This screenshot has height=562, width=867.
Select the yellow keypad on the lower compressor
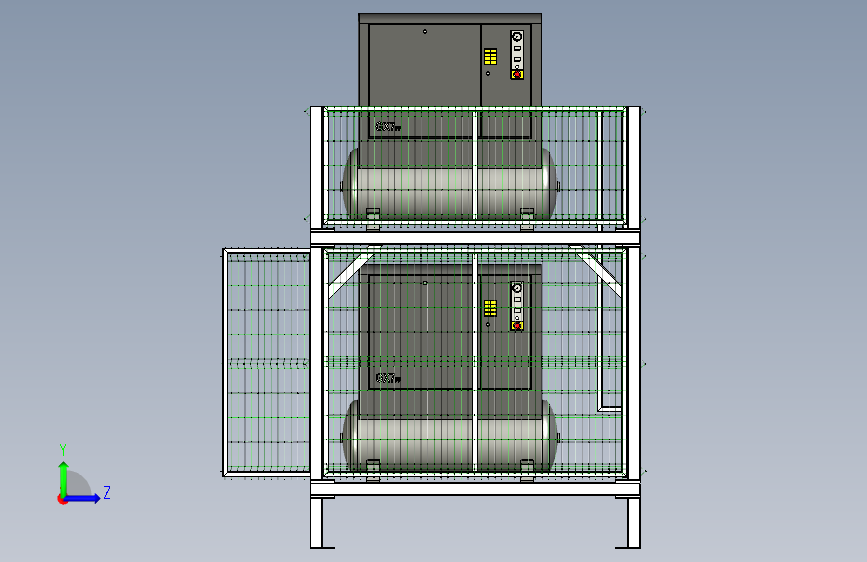490,308
